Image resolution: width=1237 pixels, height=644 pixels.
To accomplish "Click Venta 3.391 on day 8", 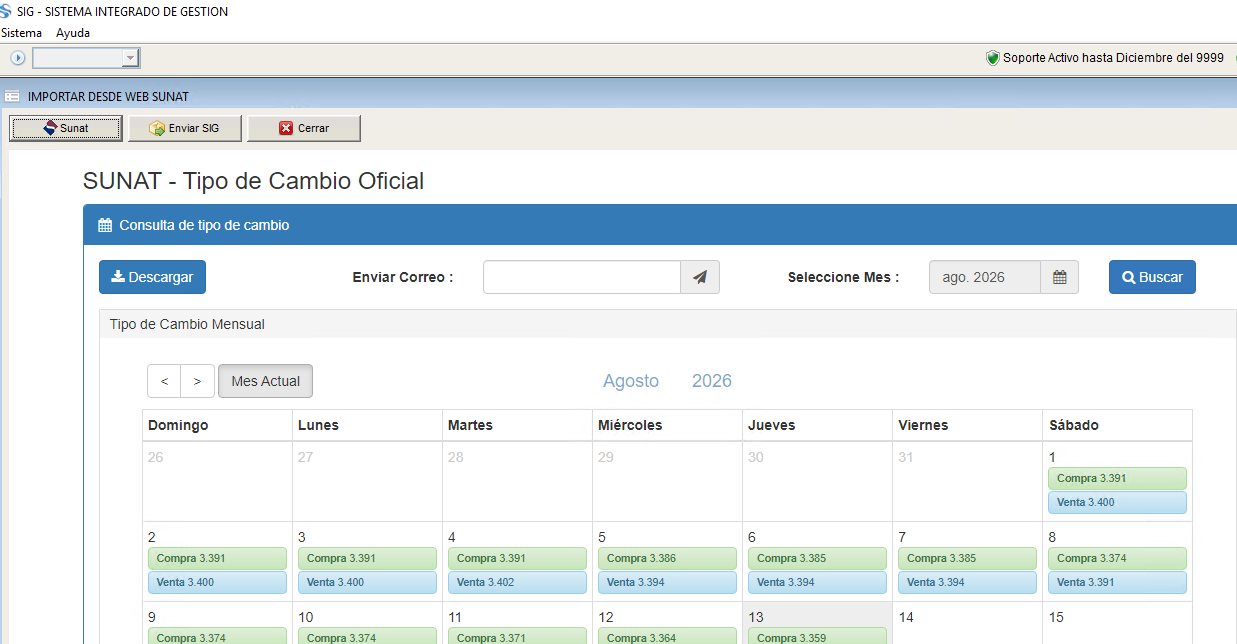I will tap(1117, 582).
